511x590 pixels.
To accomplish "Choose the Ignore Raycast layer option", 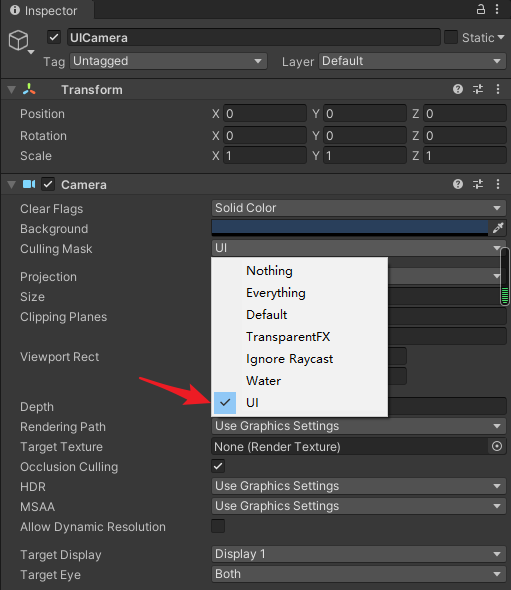I will pyautogui.click(x=300, y=359).
